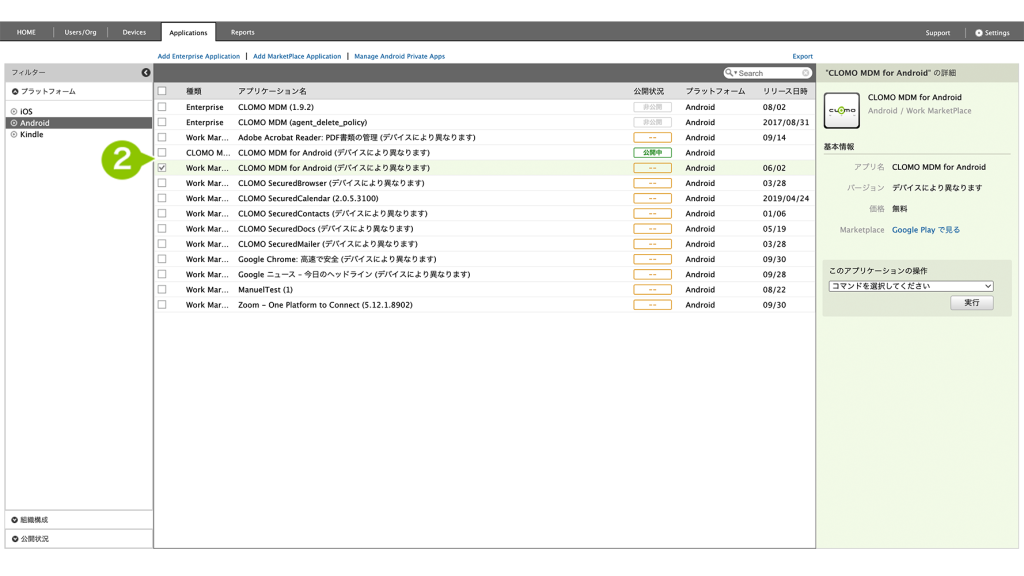Click the 2017/08/31 release date cell
This screenshot has height=576, width=1024.
[x=786, y=122]
